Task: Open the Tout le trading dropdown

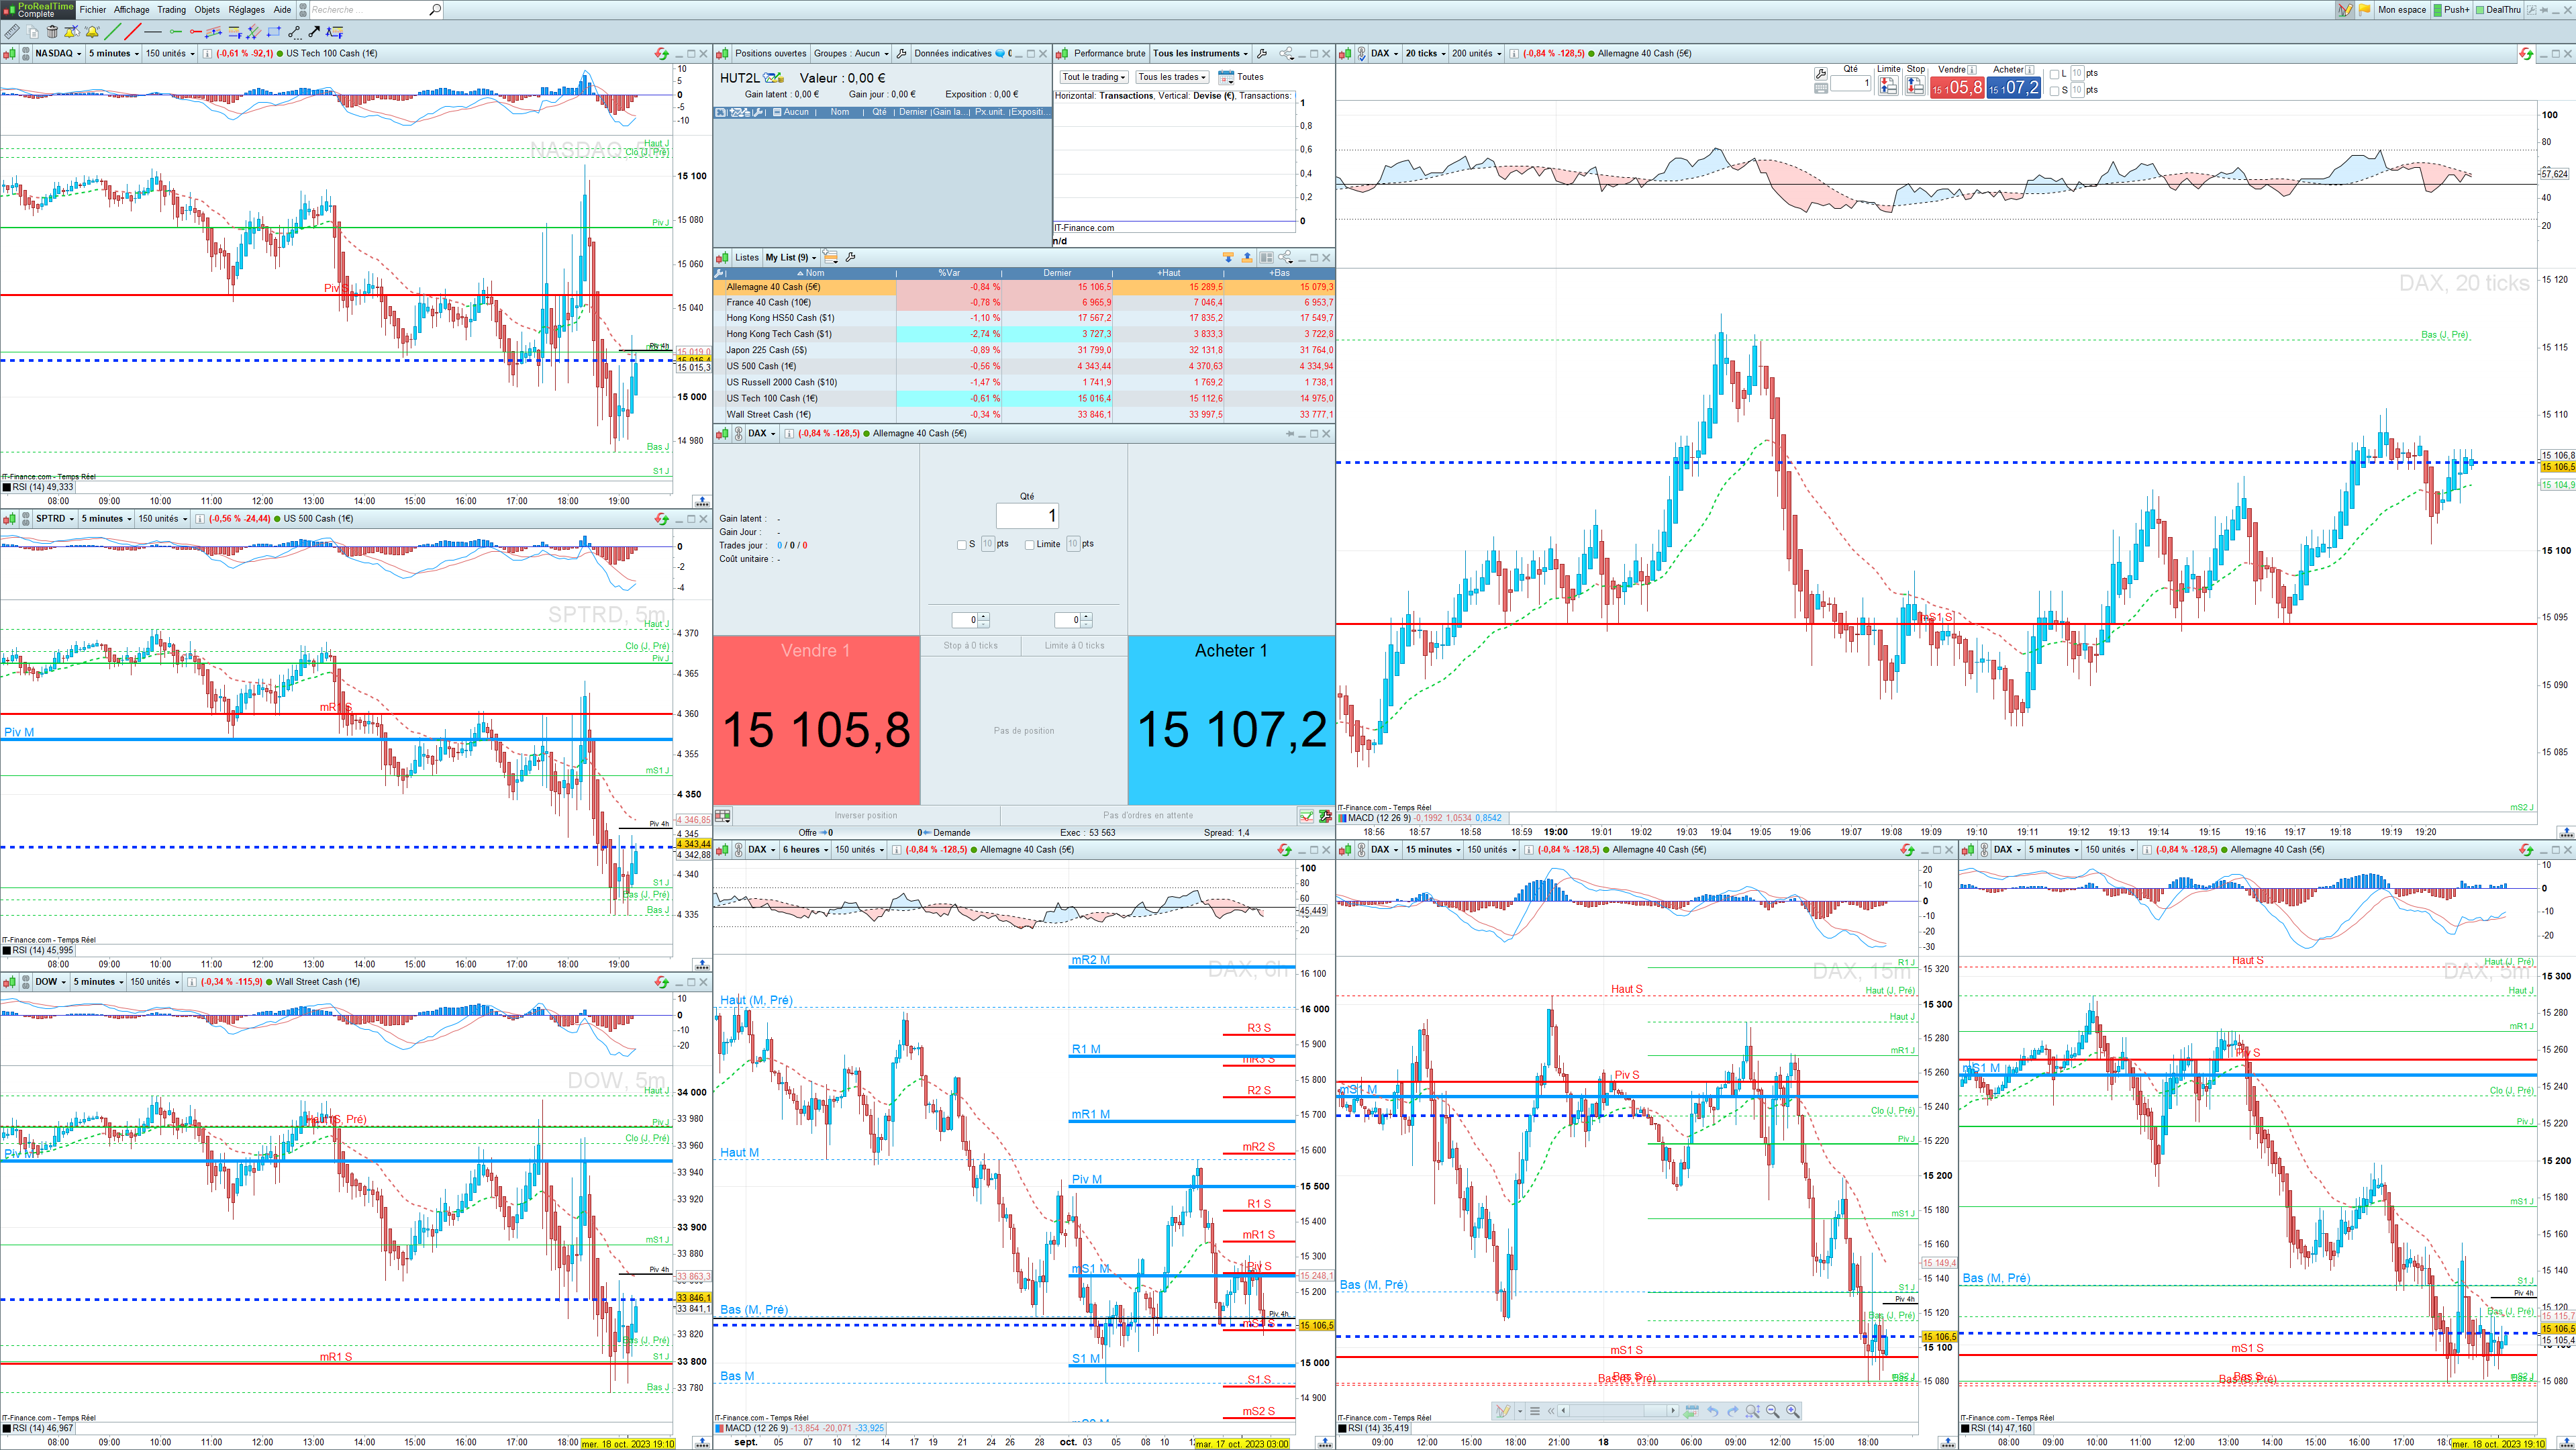Action: [1094, 77]
